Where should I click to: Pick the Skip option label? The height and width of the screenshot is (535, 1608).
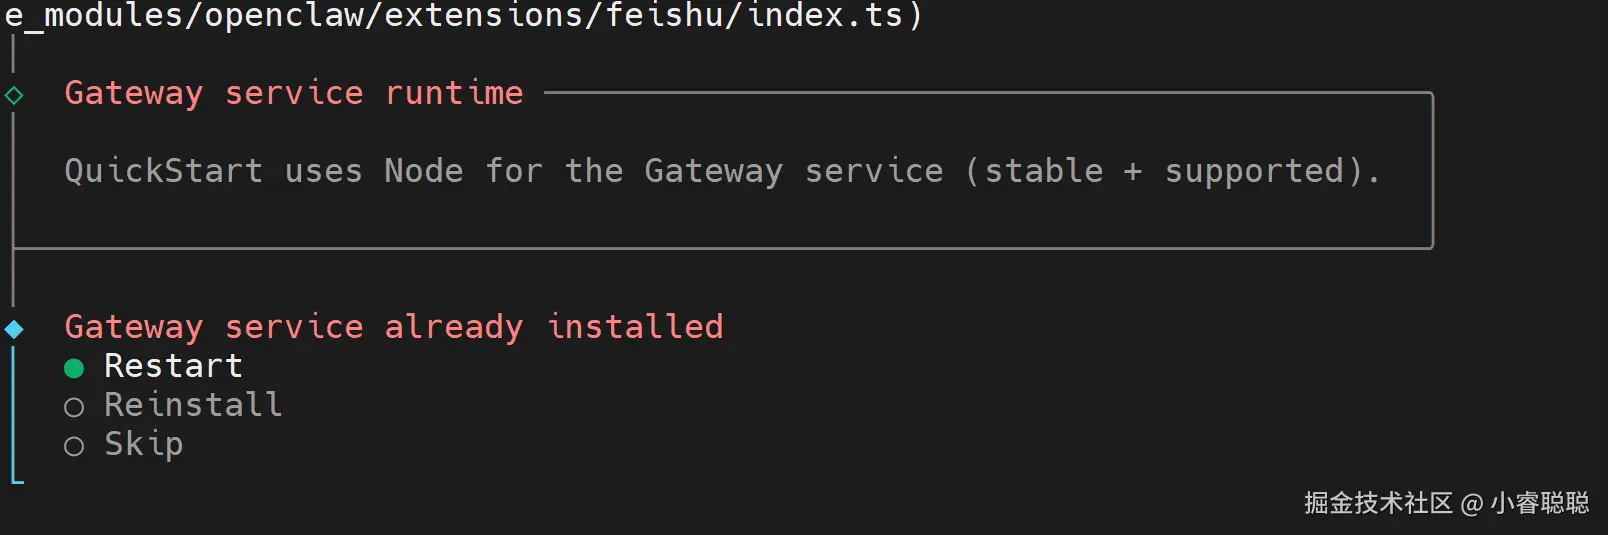click(x=144, y=444)
